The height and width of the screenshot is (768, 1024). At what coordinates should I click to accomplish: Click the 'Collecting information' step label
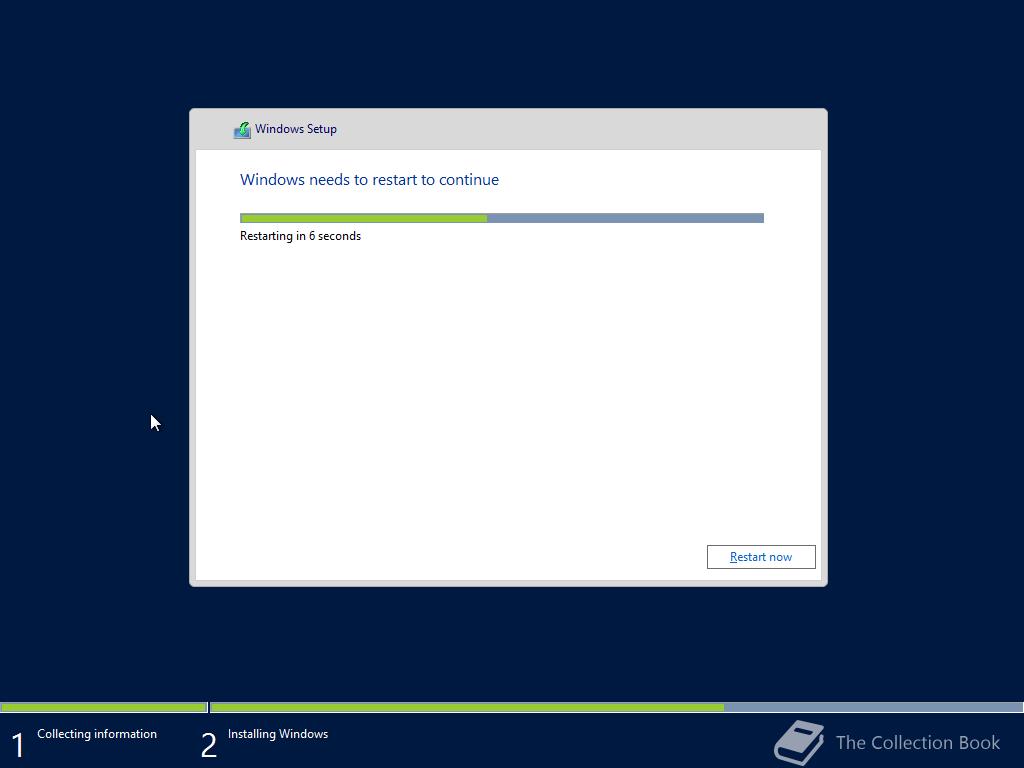(x=97, y=734)
